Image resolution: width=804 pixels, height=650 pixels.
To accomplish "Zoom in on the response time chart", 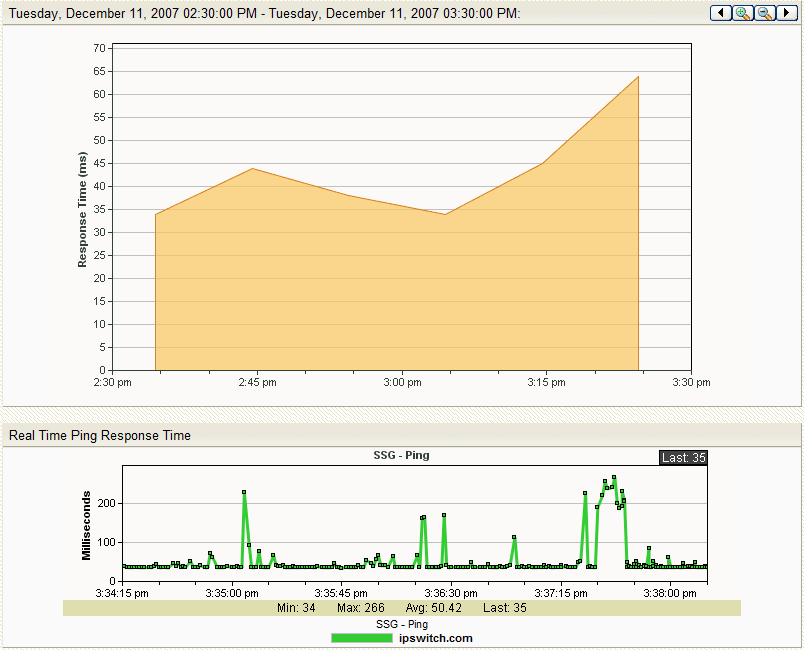I will 743,12.
